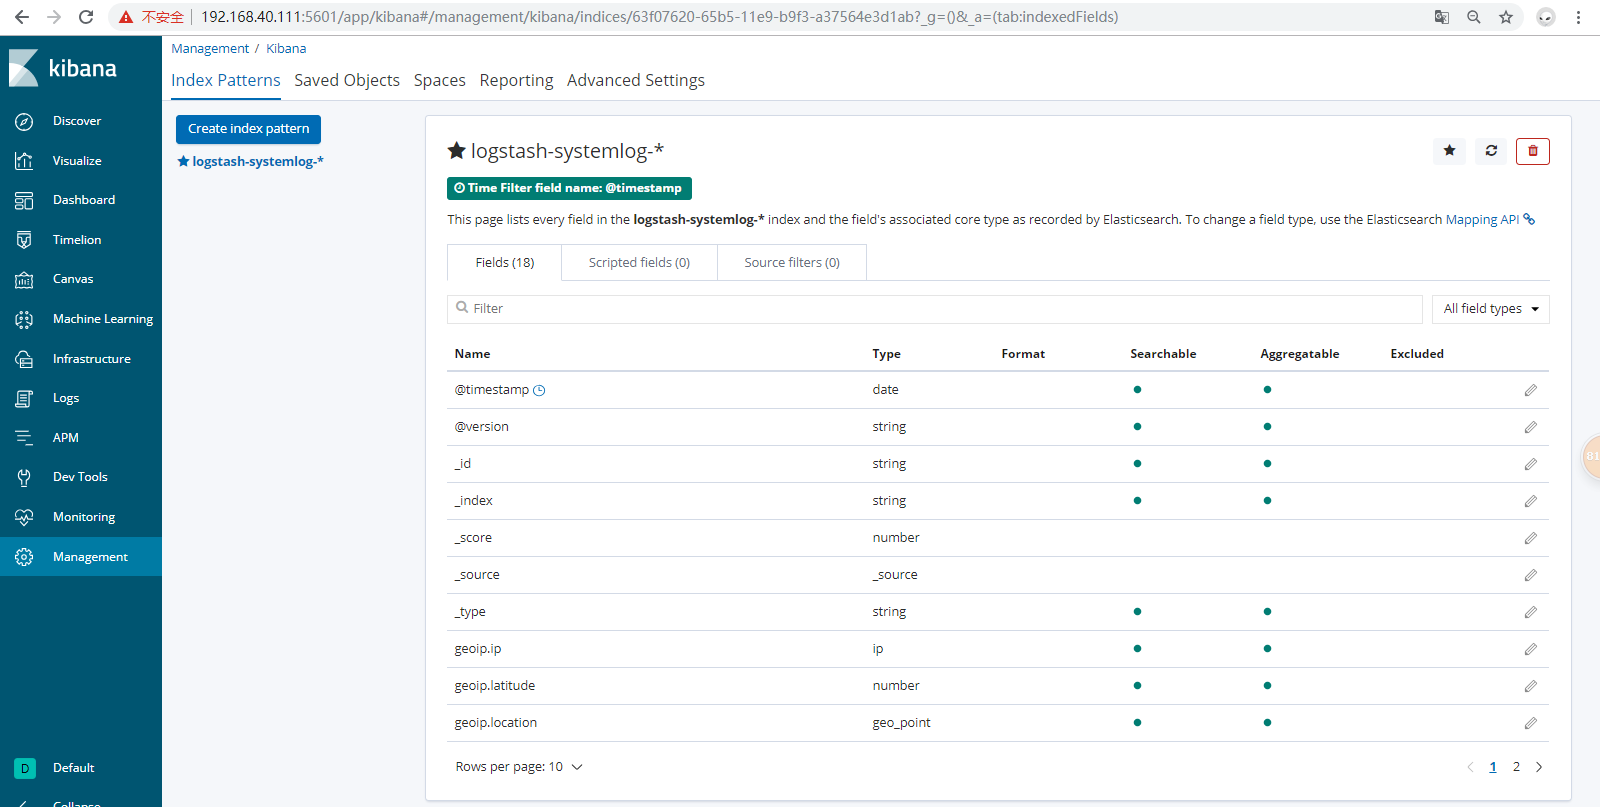Sort by Type column header

[x=886, y=354]
